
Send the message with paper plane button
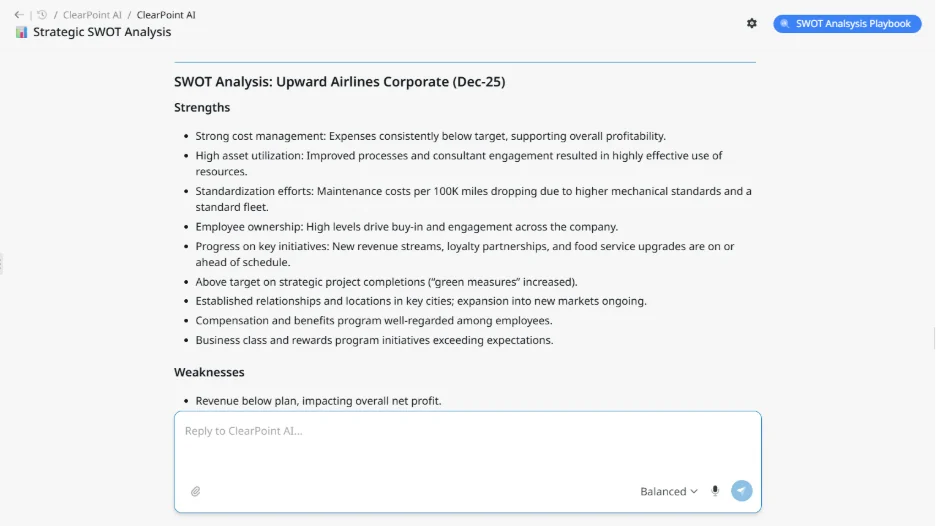[741, 491]
